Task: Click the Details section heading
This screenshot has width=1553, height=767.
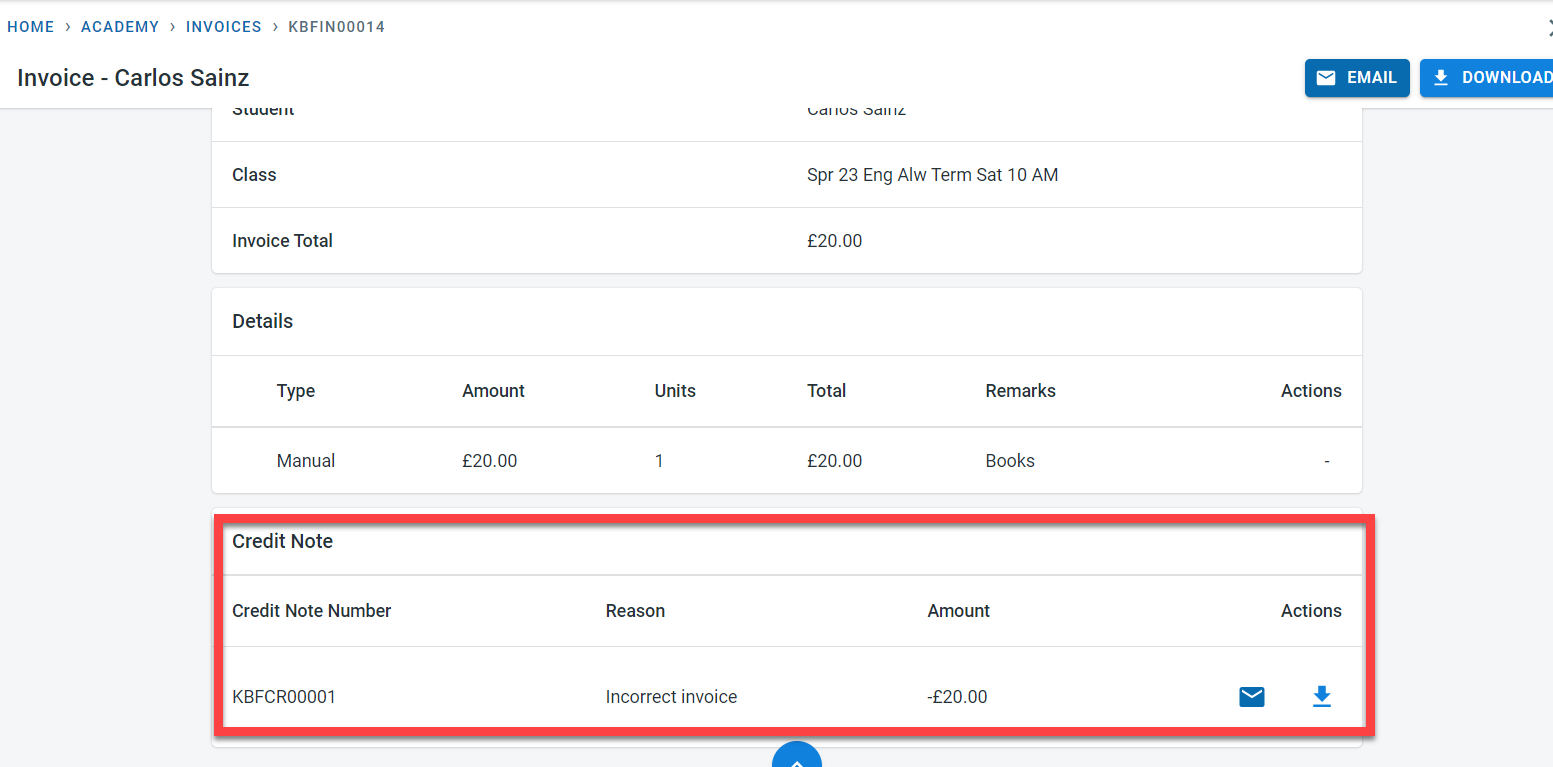Action: (262, 321)
